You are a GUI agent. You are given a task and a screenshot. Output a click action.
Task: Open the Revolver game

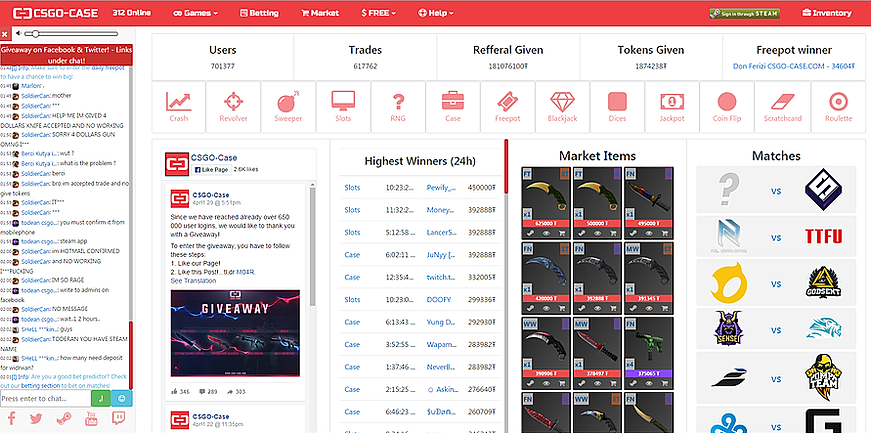coord(233,107)
